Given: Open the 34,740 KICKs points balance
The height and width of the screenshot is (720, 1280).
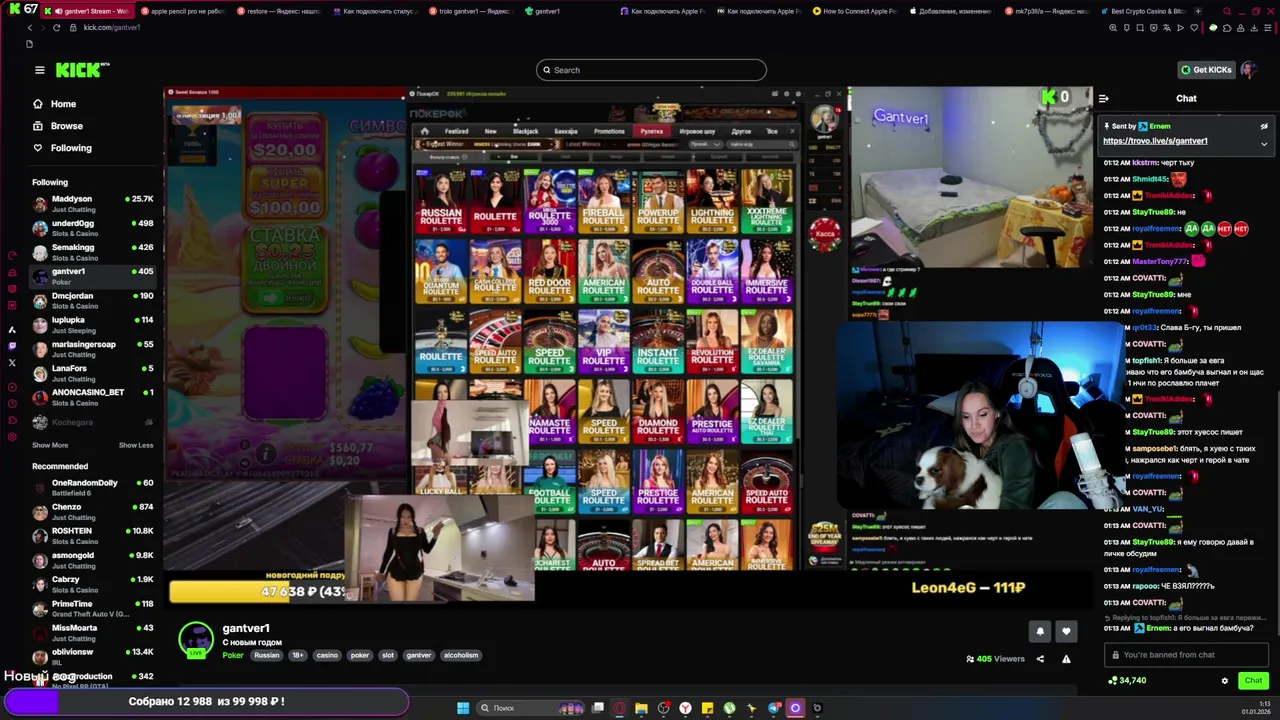Looking at the screenshot, I should point(1127,681).
